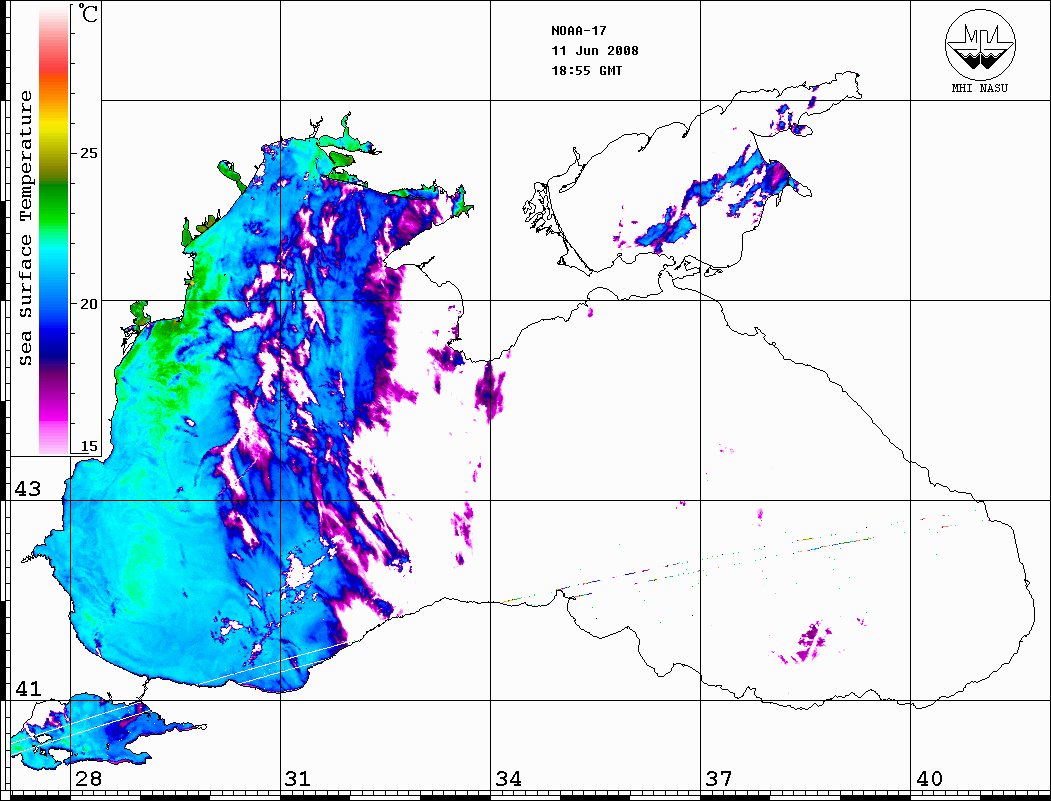
Task: Click the '20' value on temperature scale
Action: coord(88,304)
